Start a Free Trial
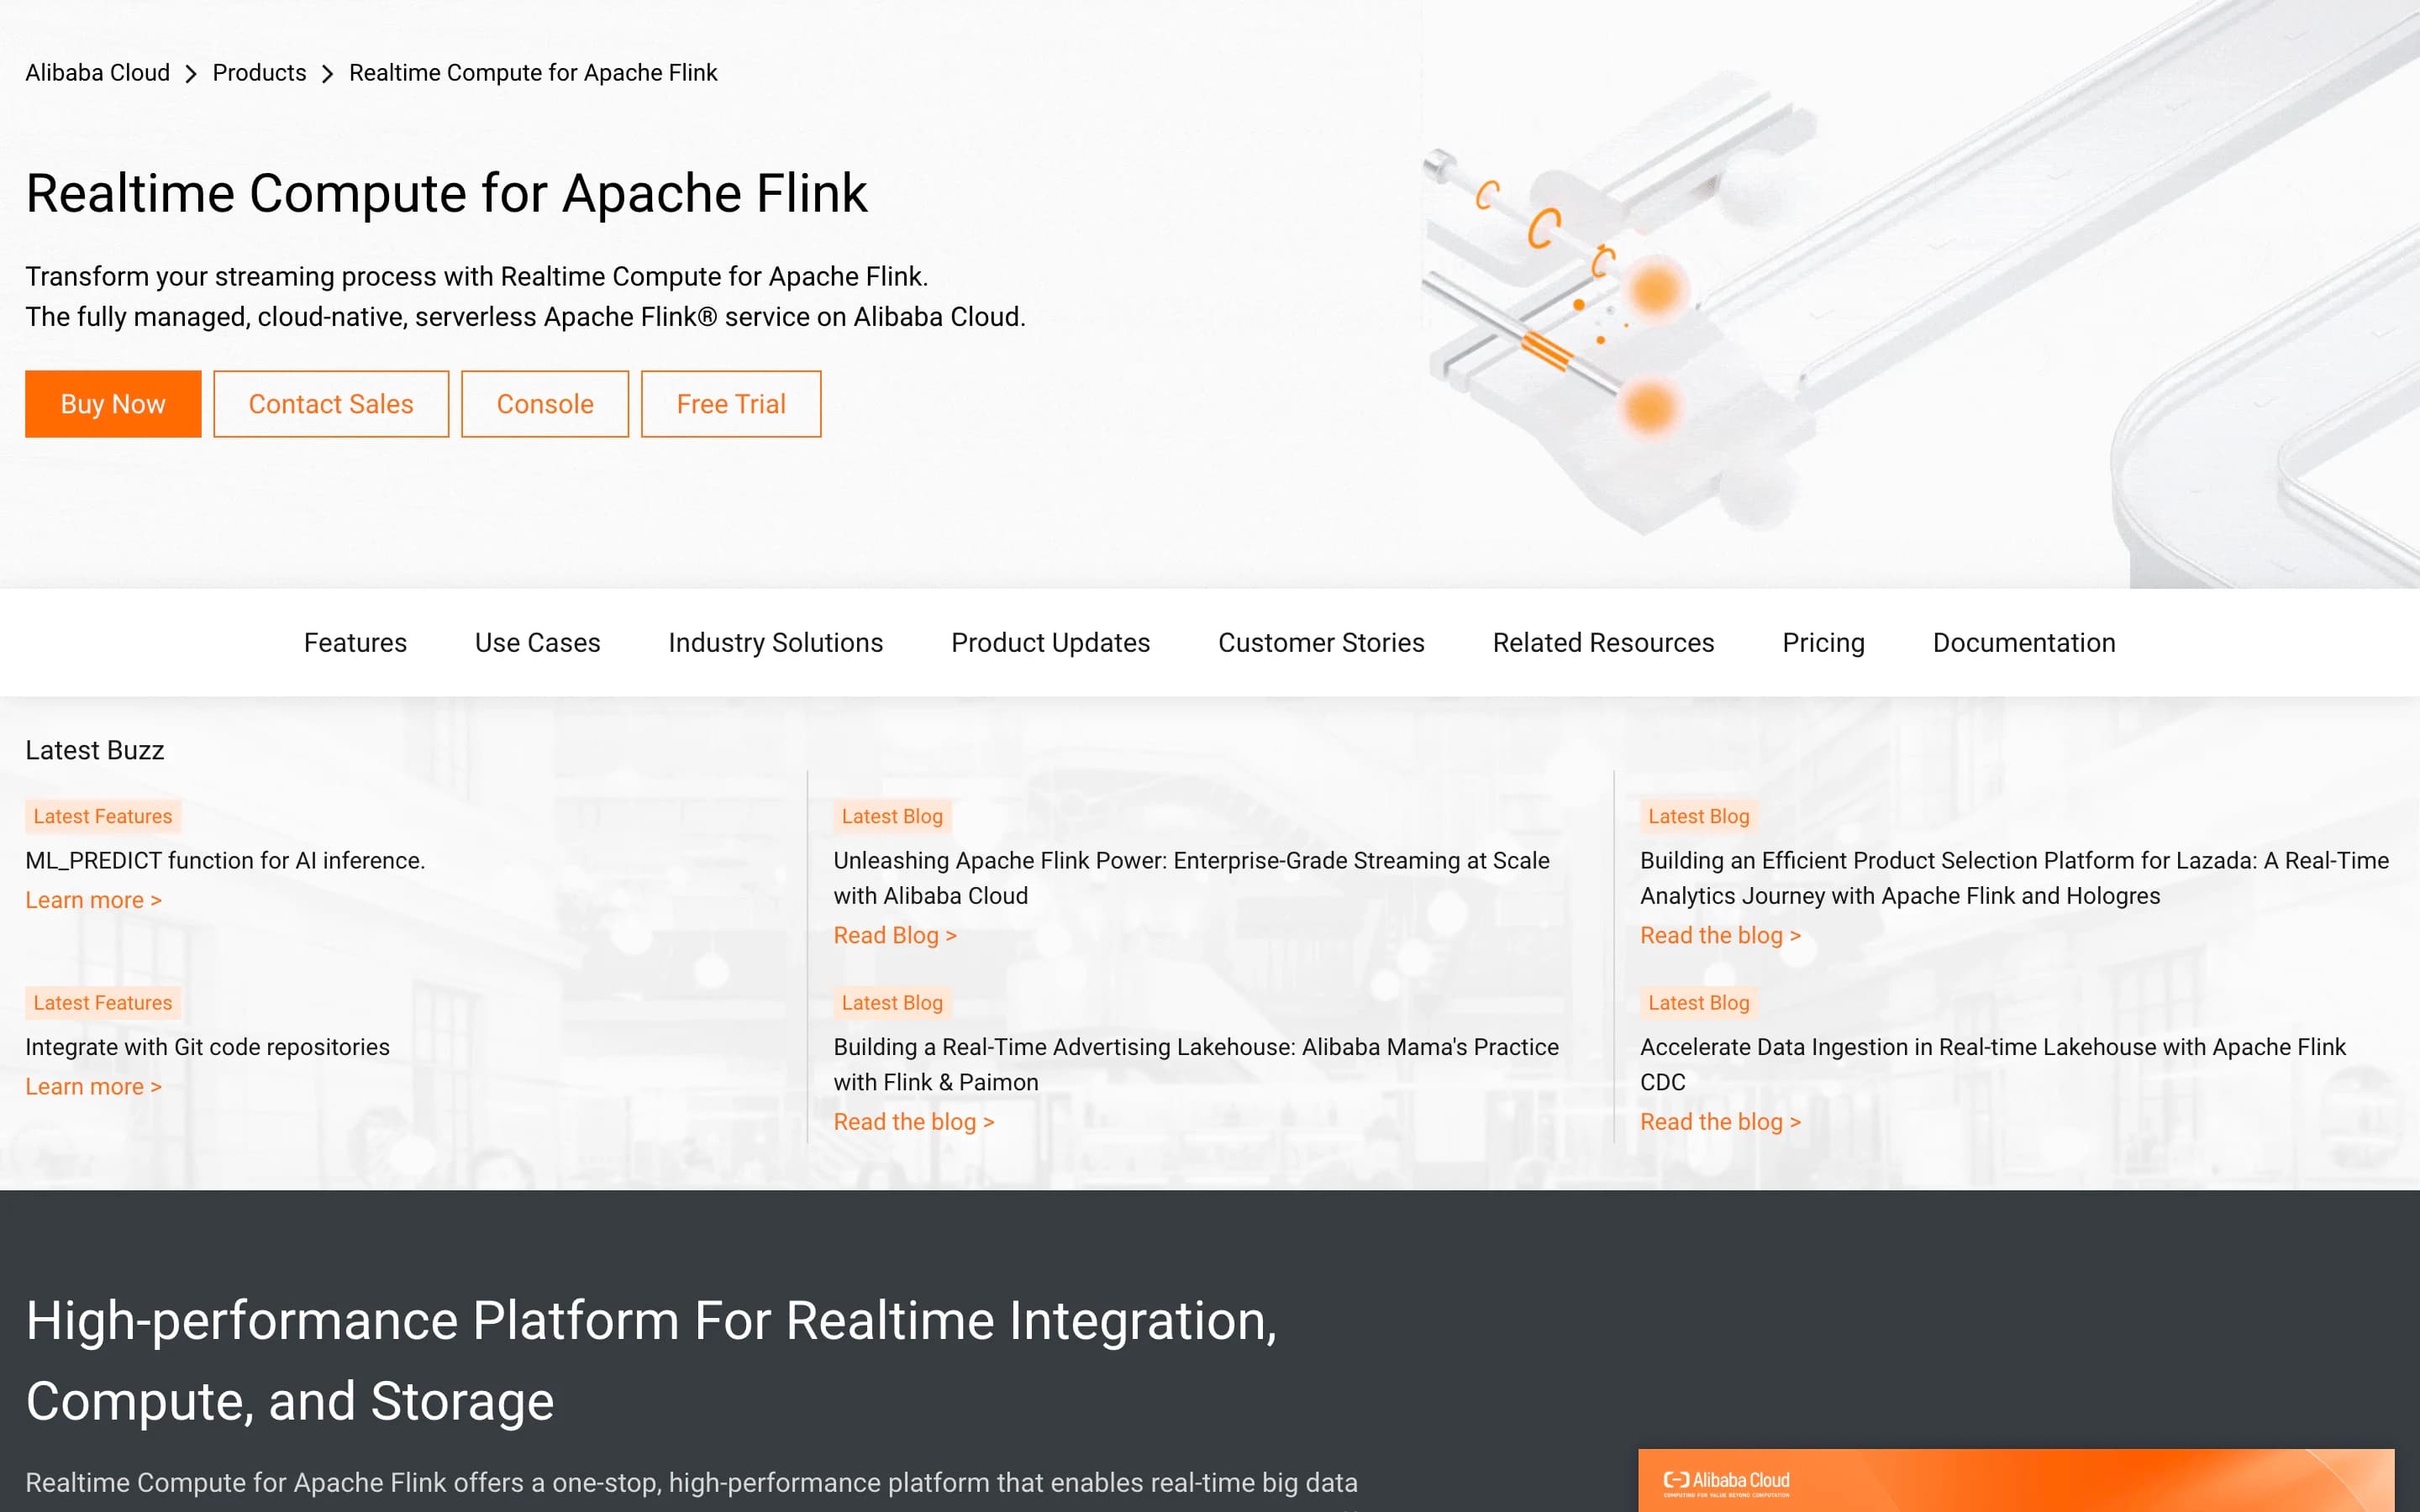The image size is (2420, 1512). click(731, 404)
